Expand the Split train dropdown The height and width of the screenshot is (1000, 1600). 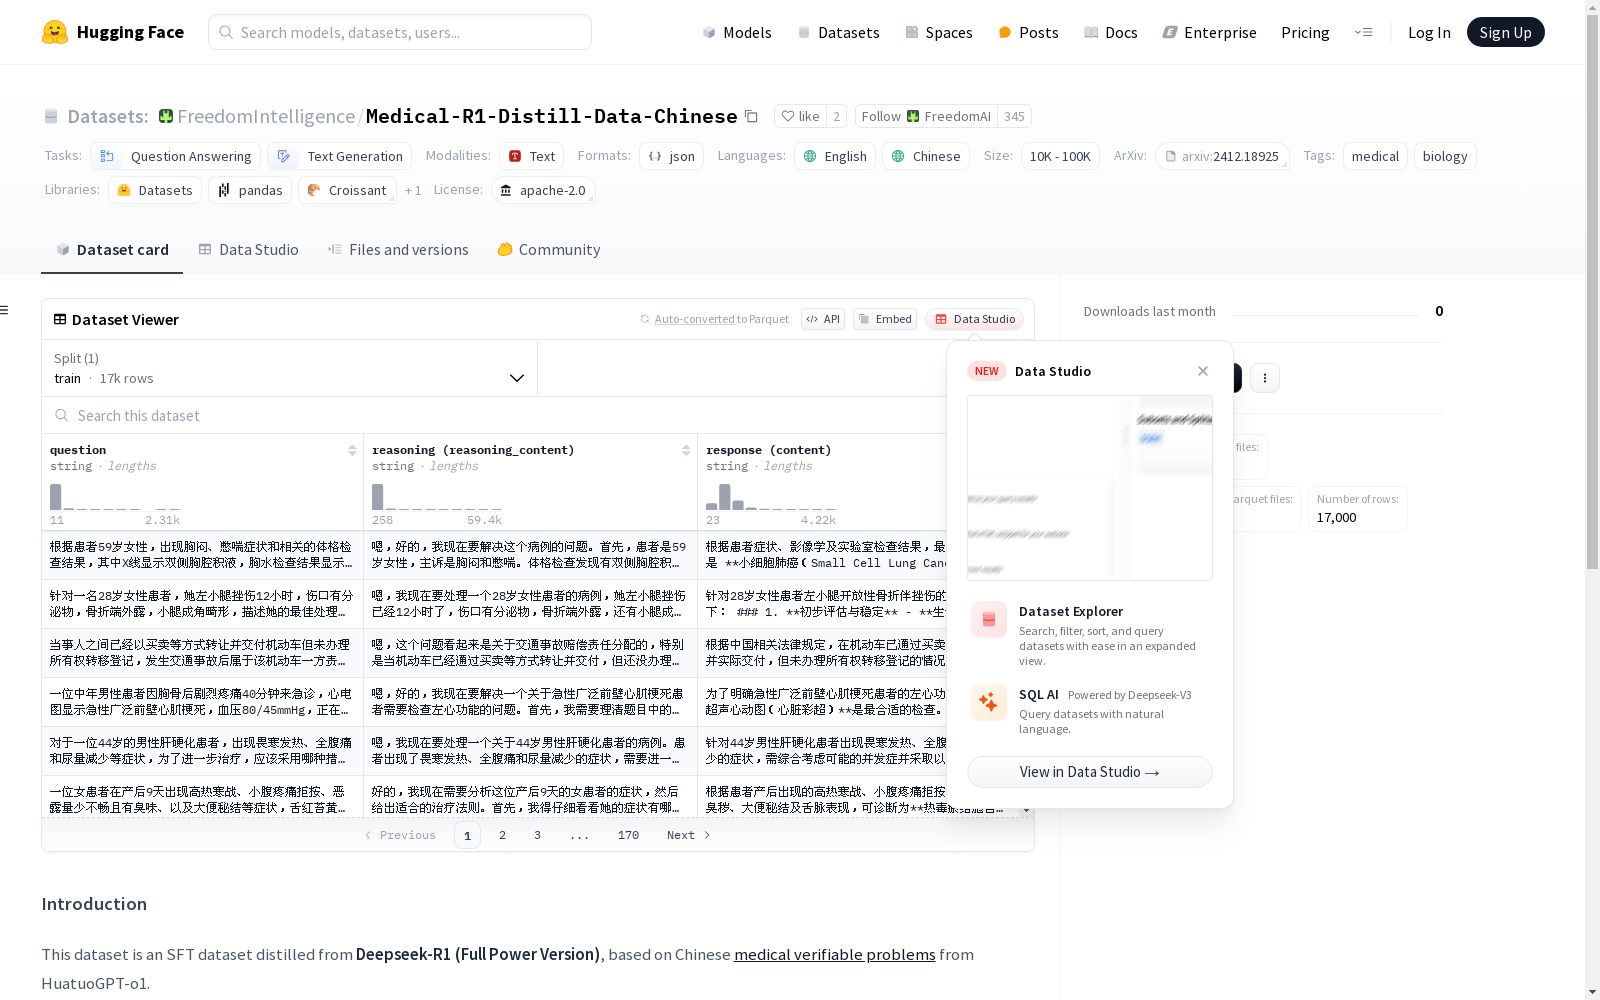tap(289, 368)
